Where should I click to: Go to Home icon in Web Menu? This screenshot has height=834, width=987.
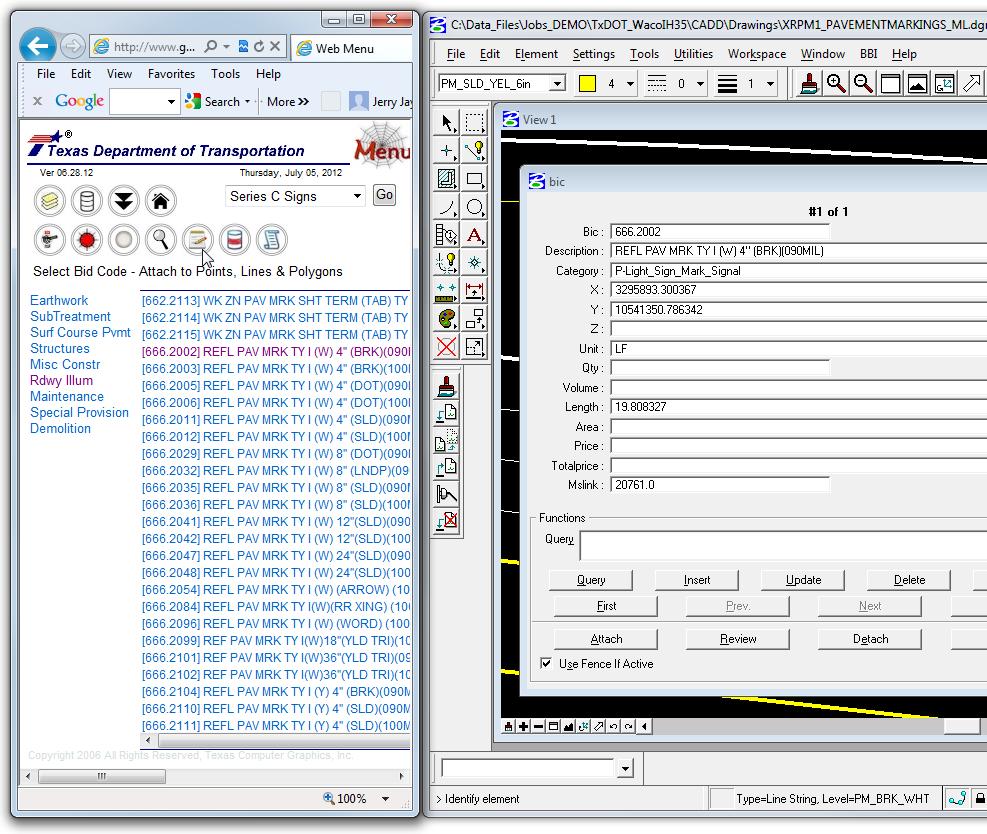(x=161, y=201)
